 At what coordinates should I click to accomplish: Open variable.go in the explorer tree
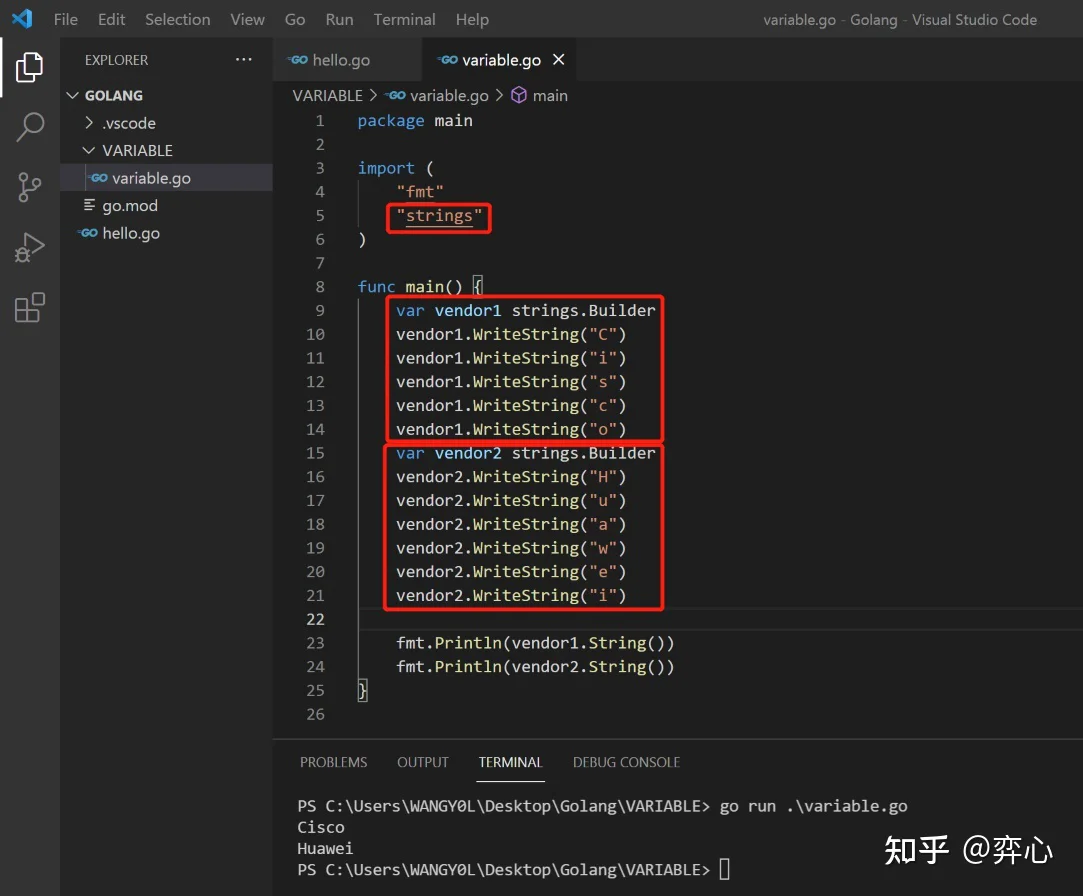[166, 178]
